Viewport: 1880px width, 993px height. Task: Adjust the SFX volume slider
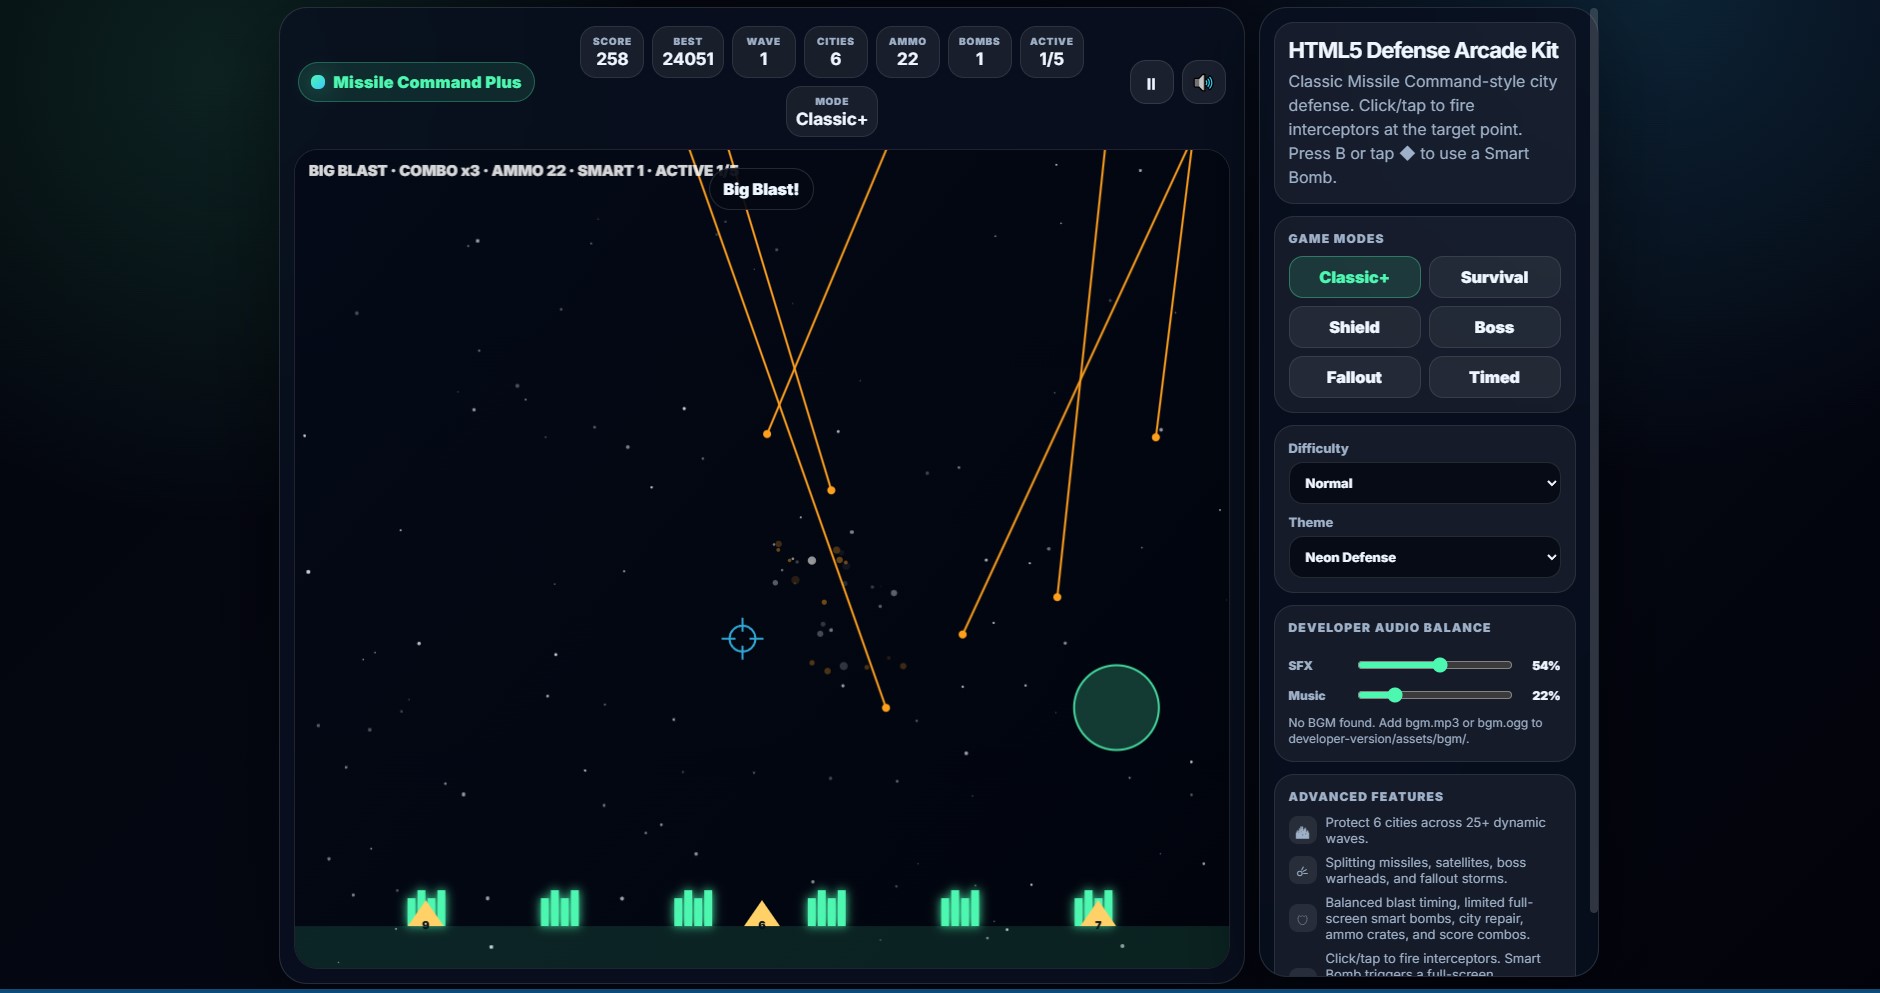pyautogui.click(x=1434, y=665)
